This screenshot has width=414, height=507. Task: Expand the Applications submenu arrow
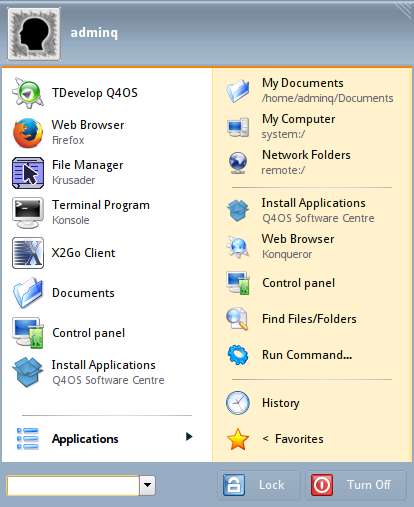click(x=189, y=437)
